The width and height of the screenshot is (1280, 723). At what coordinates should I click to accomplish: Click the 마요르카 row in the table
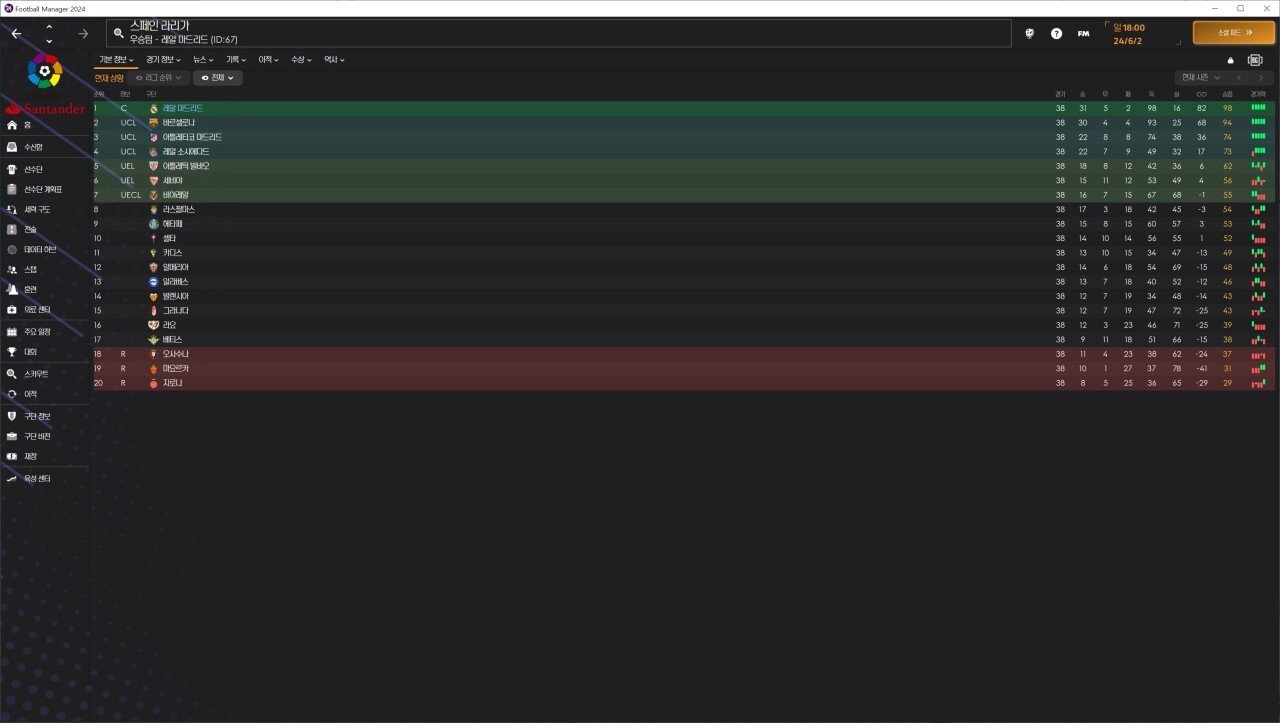tap(683, 368)
